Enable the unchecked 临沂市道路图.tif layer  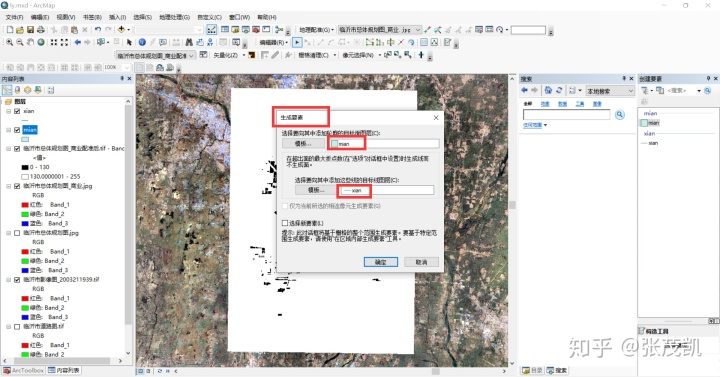(x=17, y=326)
